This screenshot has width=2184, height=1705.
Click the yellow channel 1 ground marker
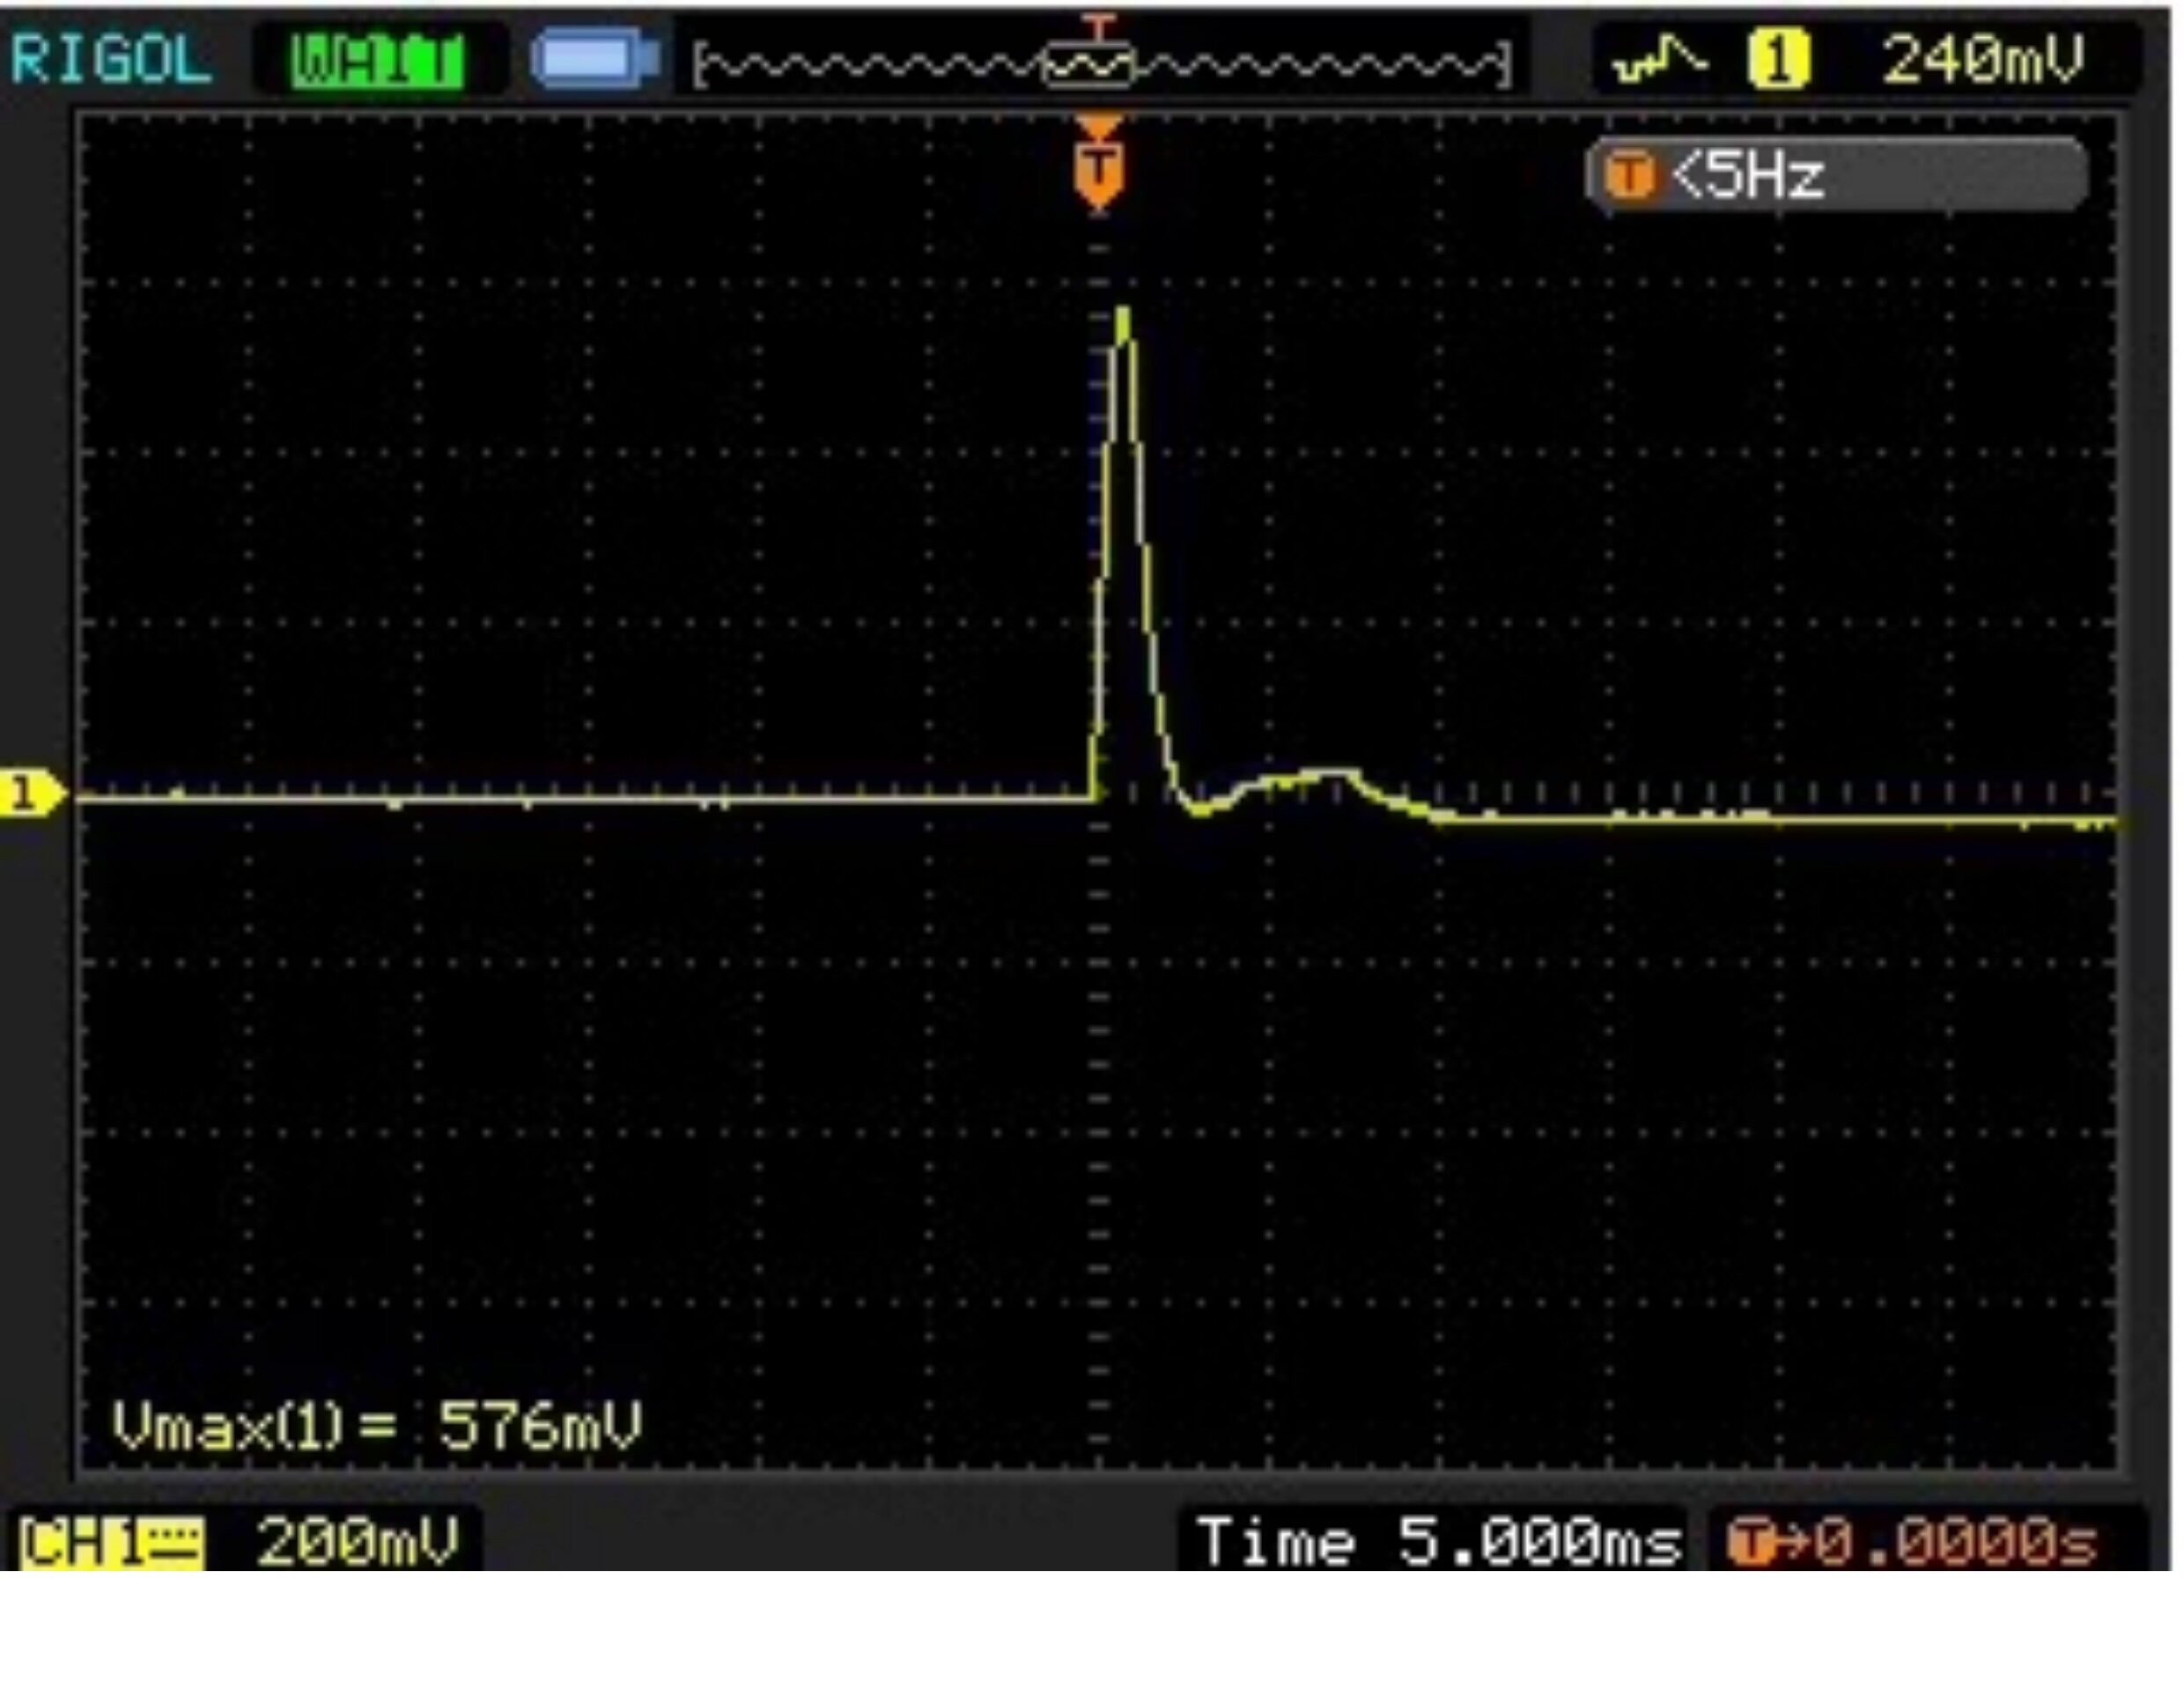(x=32, y=796)
